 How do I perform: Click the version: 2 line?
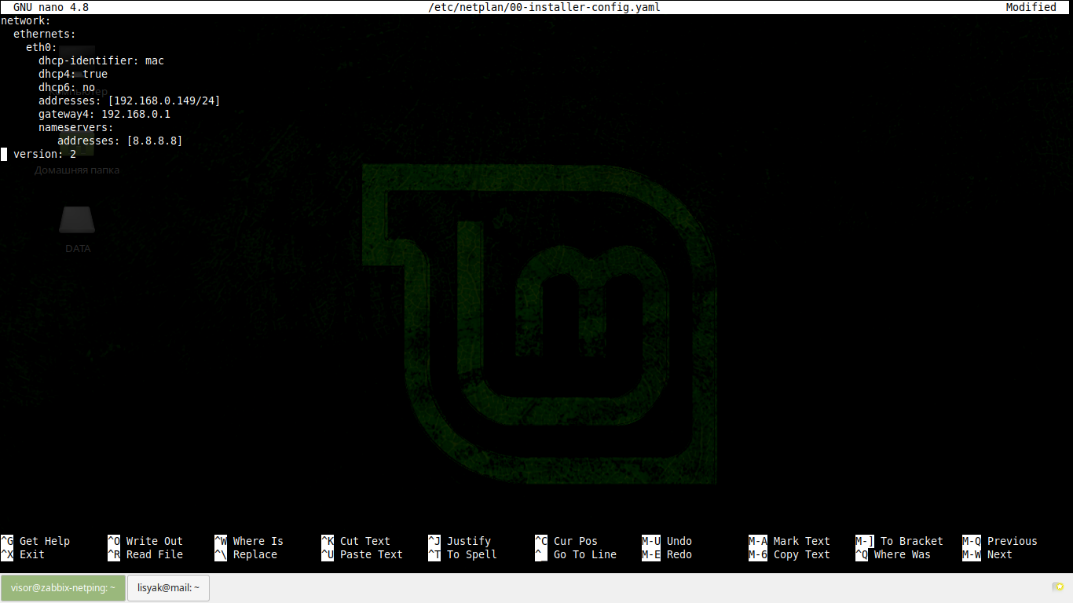click(x=44, y=154)
